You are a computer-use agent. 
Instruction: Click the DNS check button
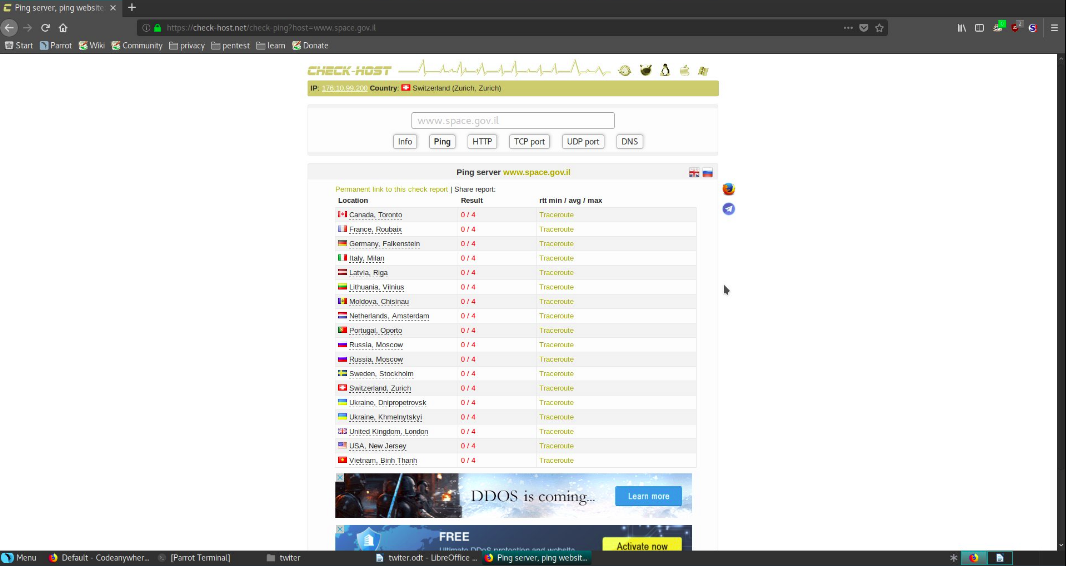tap(630, 141)
